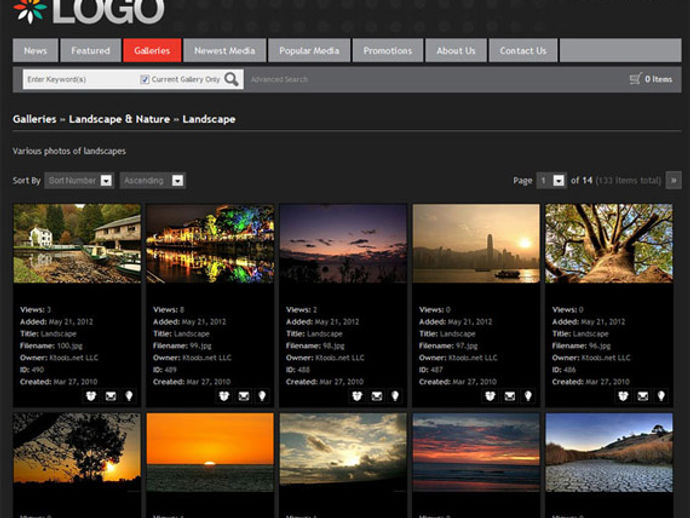This screenshot has width=690, height=518.
Task: Open the Sort Number dropdown
Action: point(79,180)
